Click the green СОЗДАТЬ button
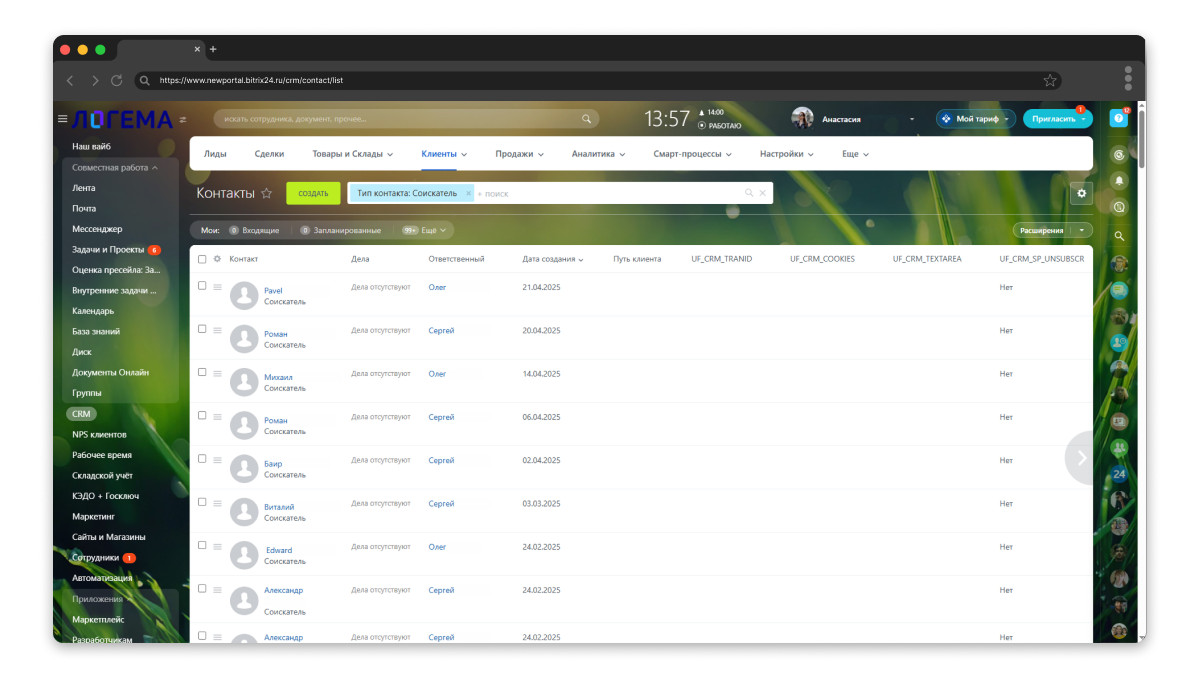Image resolution: width=1200 pixels, height=680 pixels. (x=313, y=193)
